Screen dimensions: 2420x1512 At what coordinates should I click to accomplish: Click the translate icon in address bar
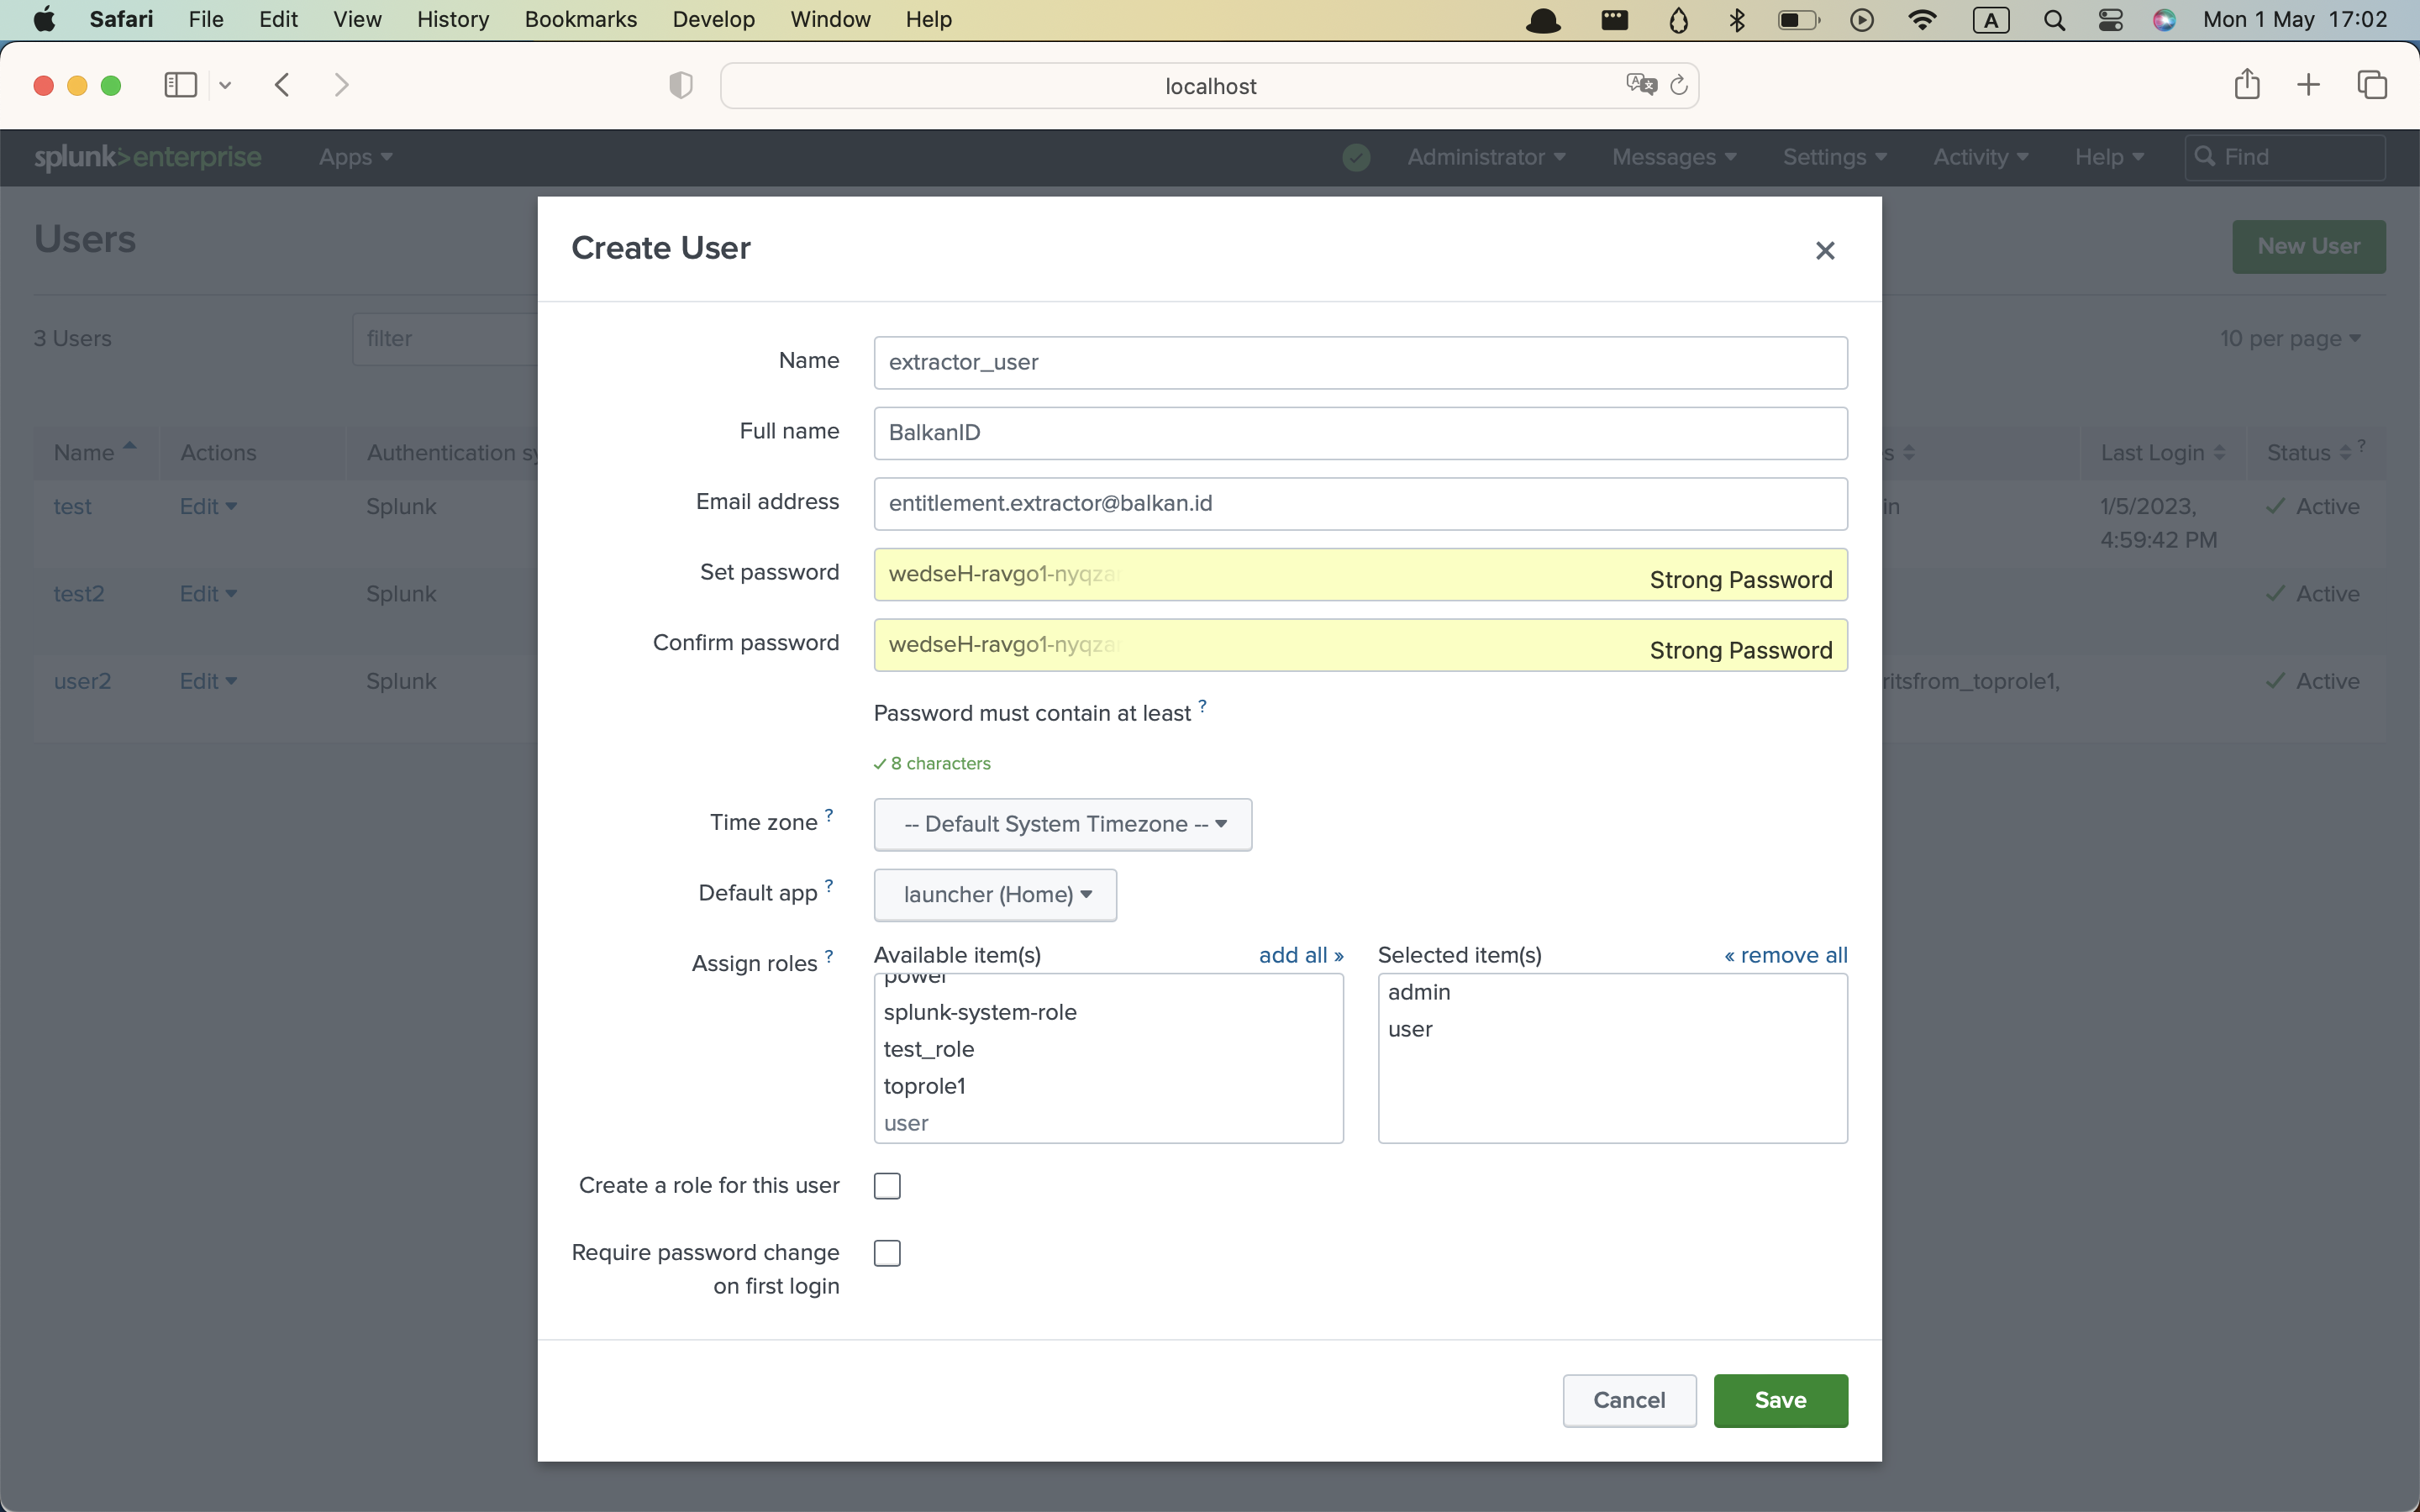(1641, 85)
